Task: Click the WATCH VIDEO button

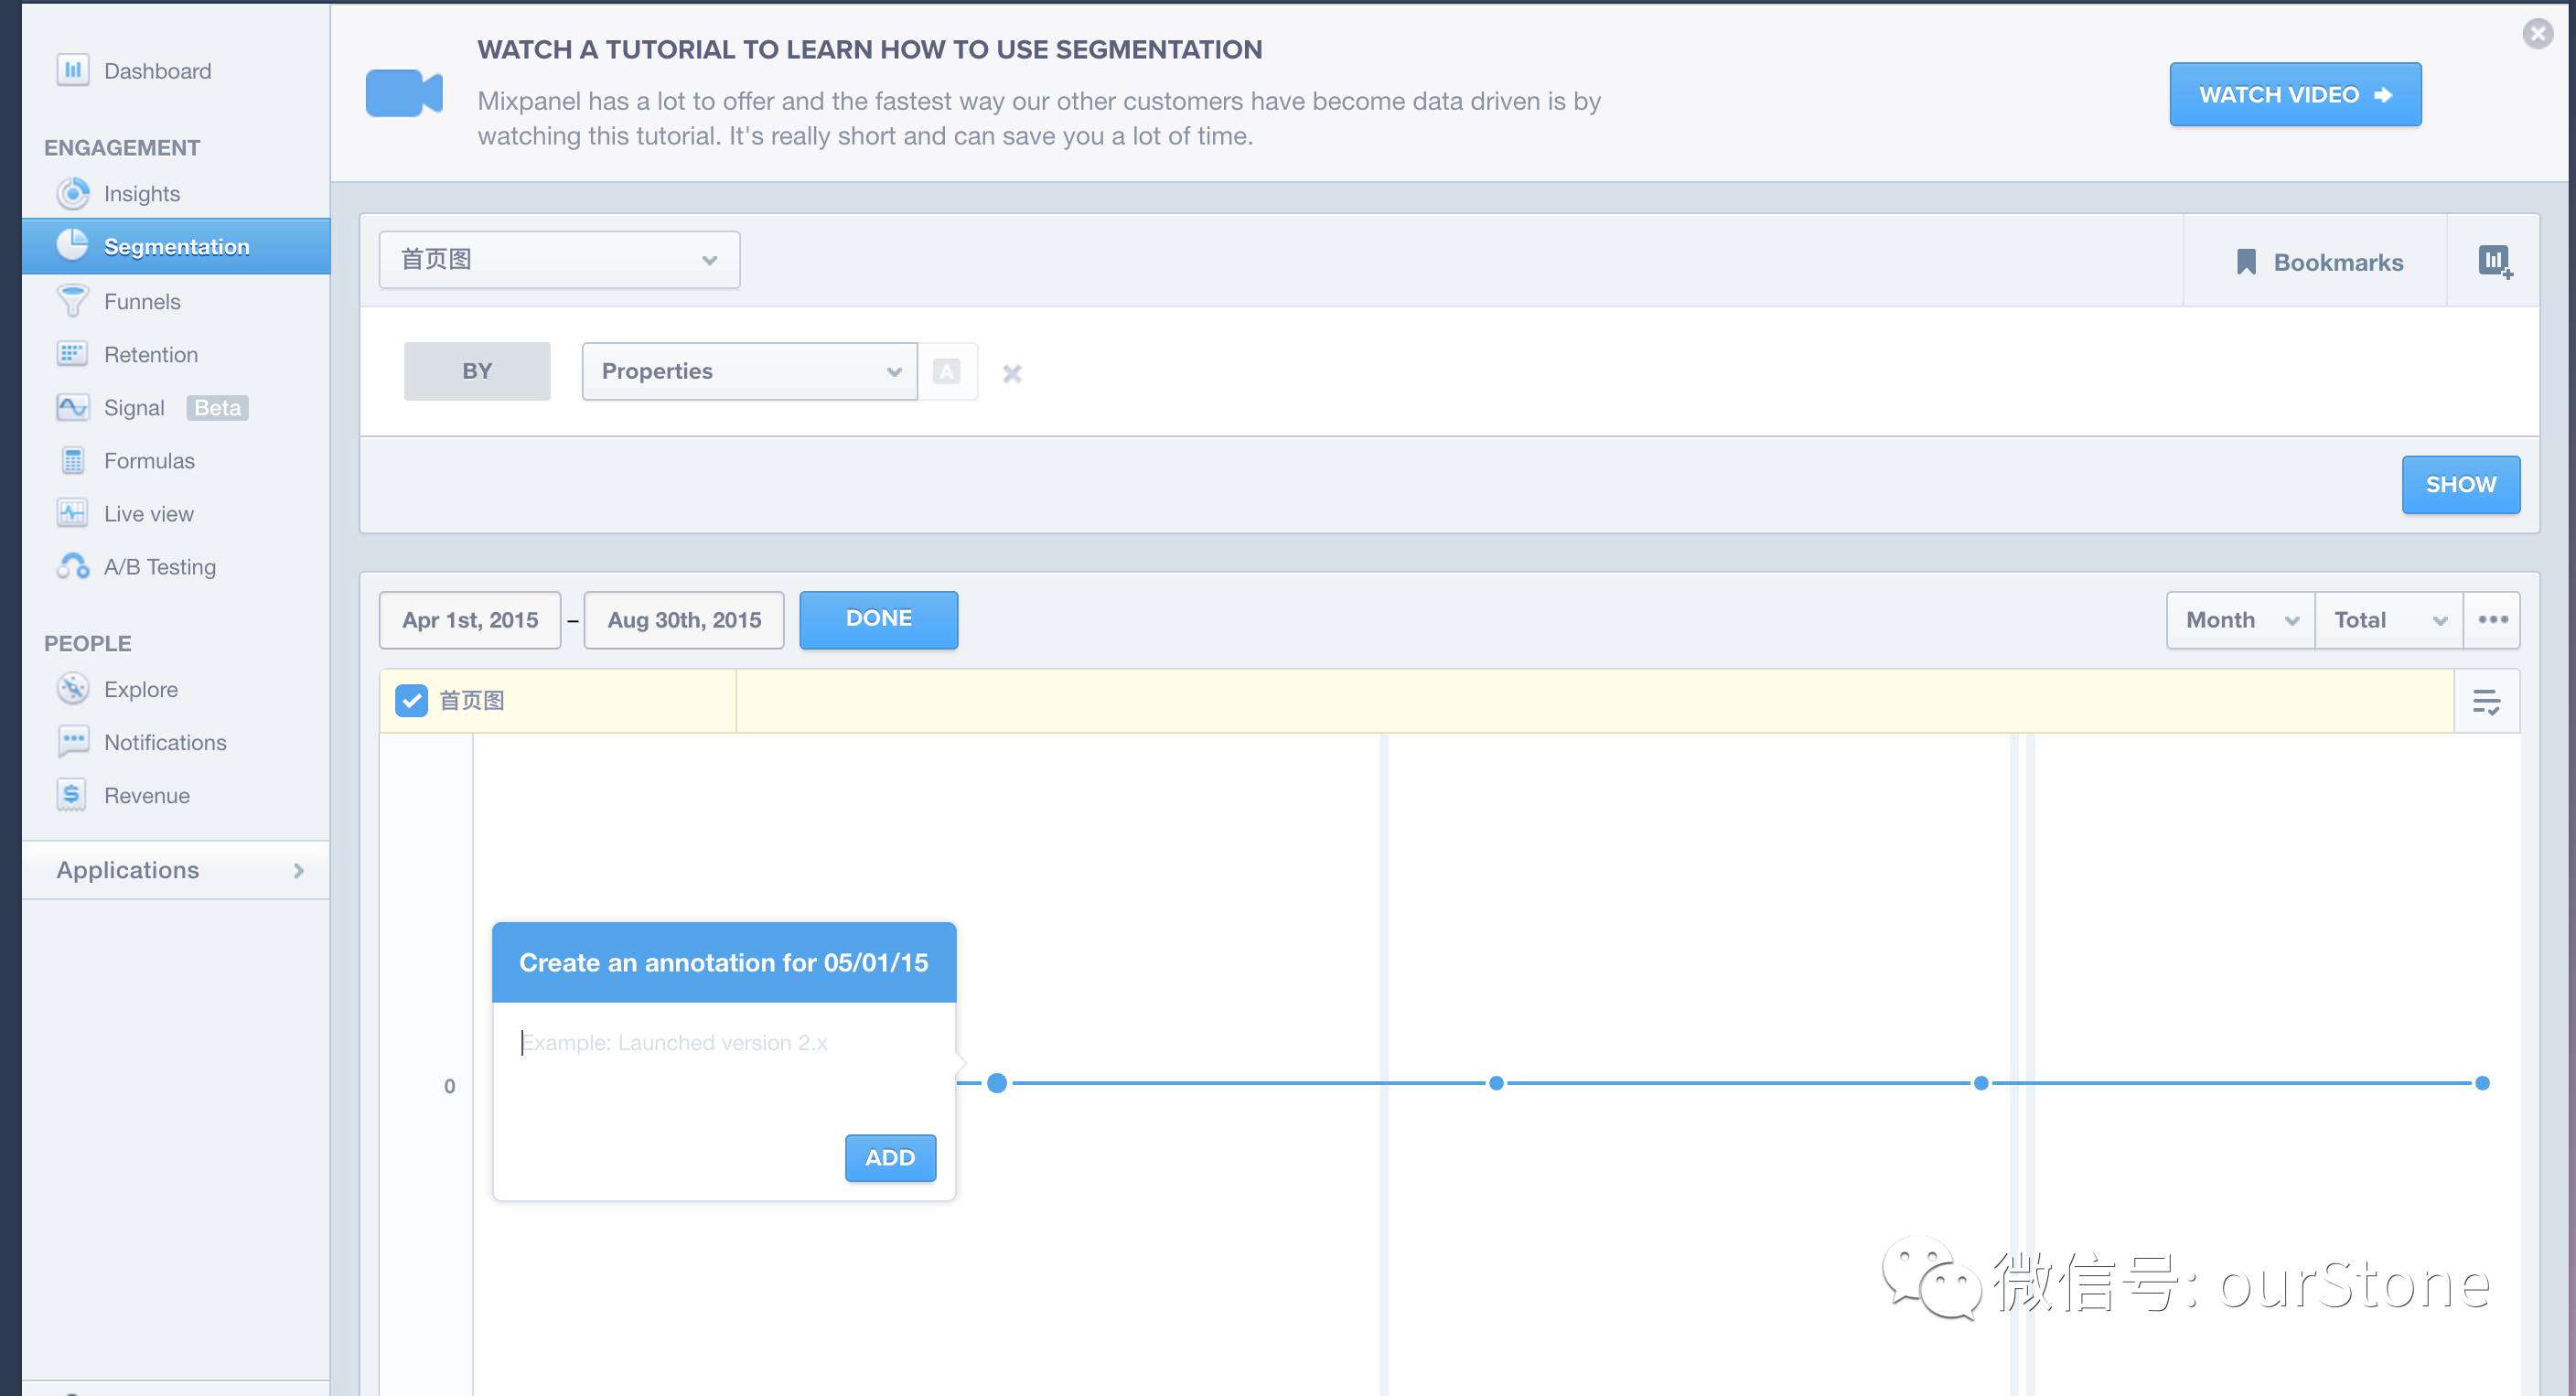Action: (x=2295, y=94)
